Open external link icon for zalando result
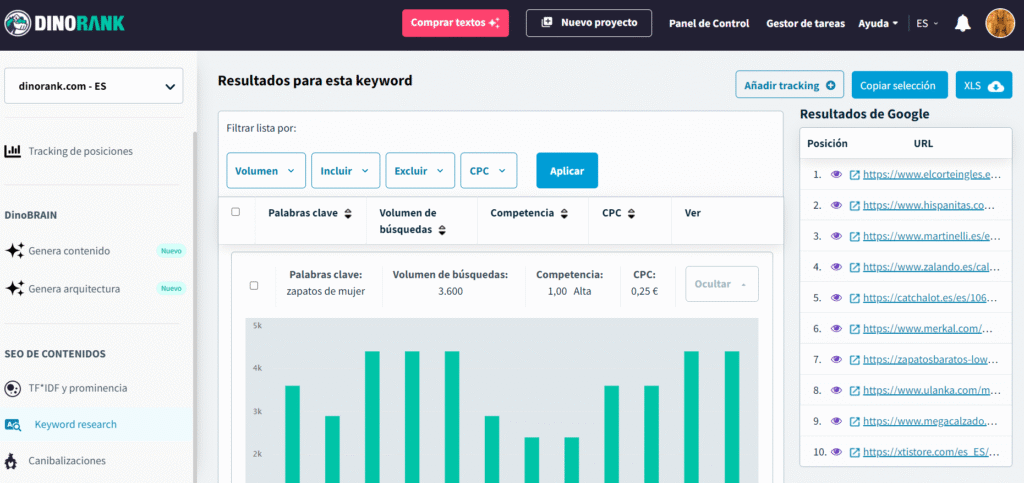Screen dimensions: 1024x483 (x=854, y=267)
